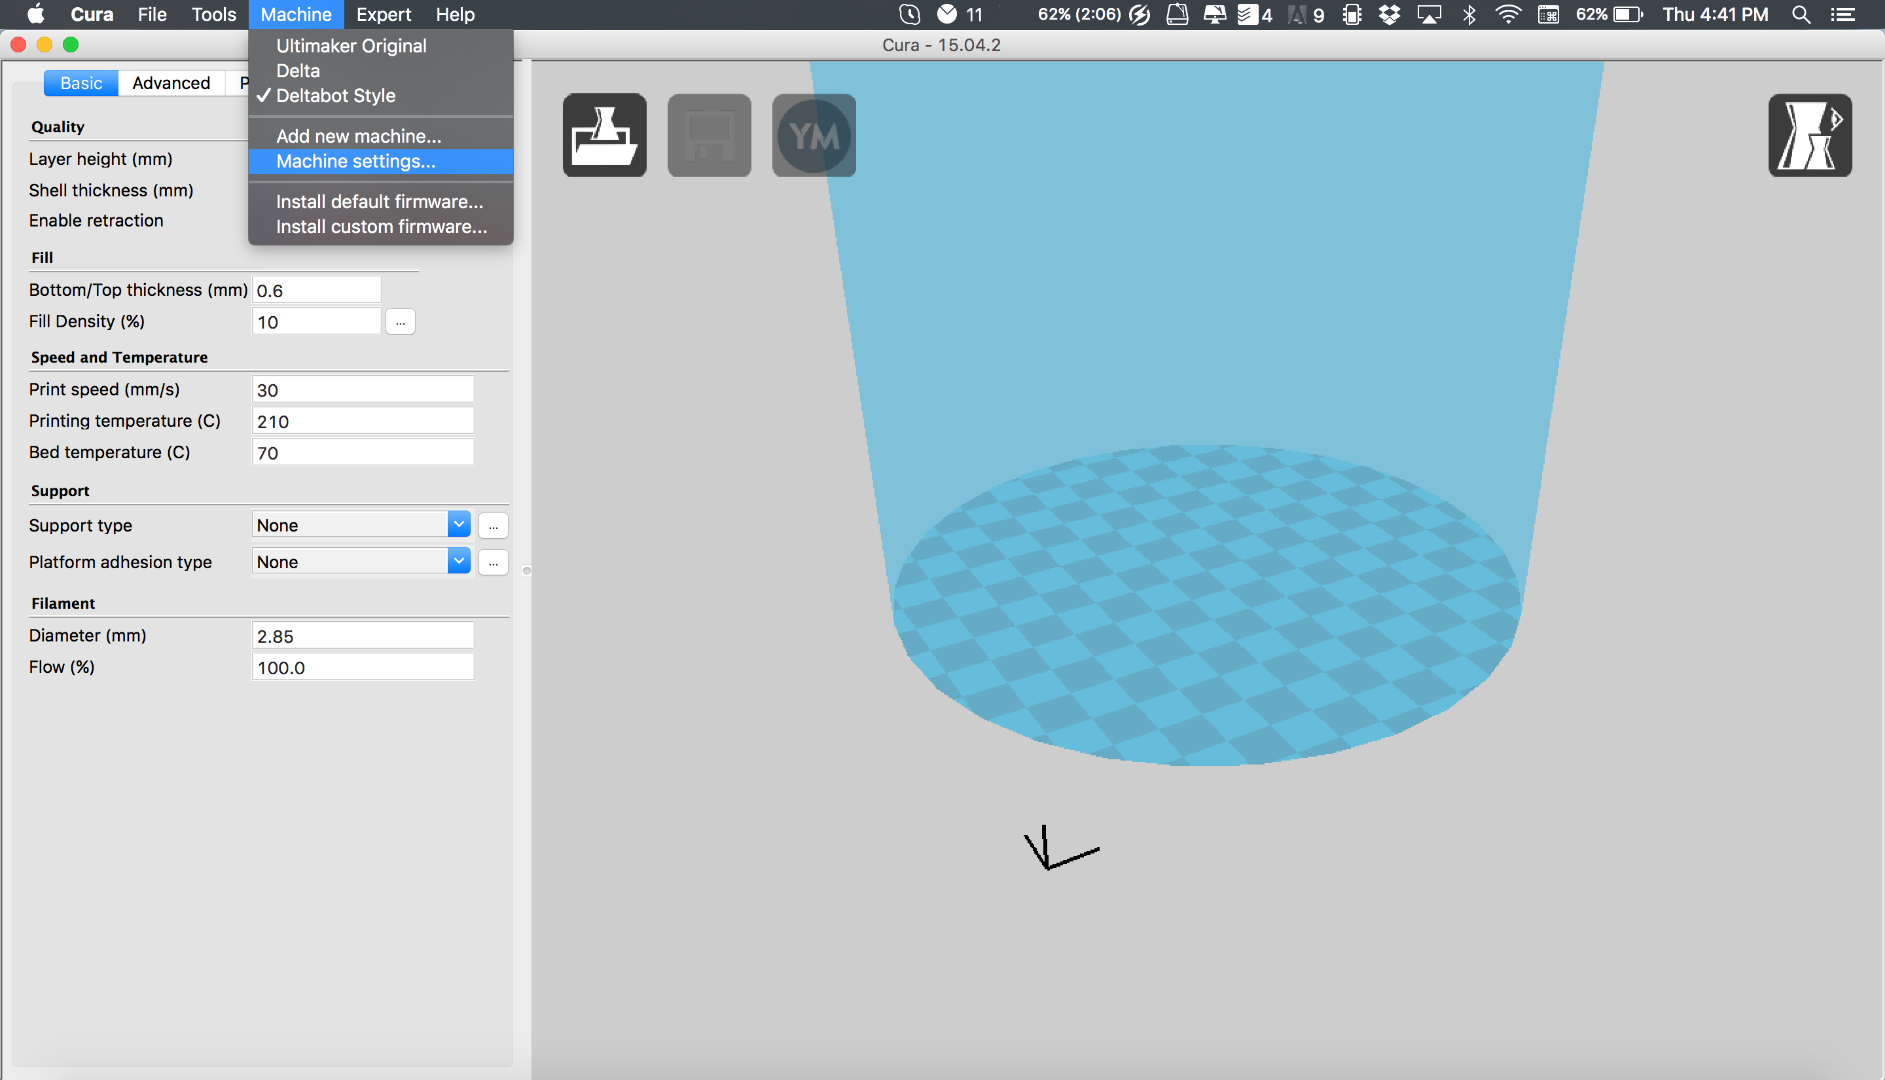
Task: Click the stacked-layers icon showing 4
Action: [x=1247, y=14]
